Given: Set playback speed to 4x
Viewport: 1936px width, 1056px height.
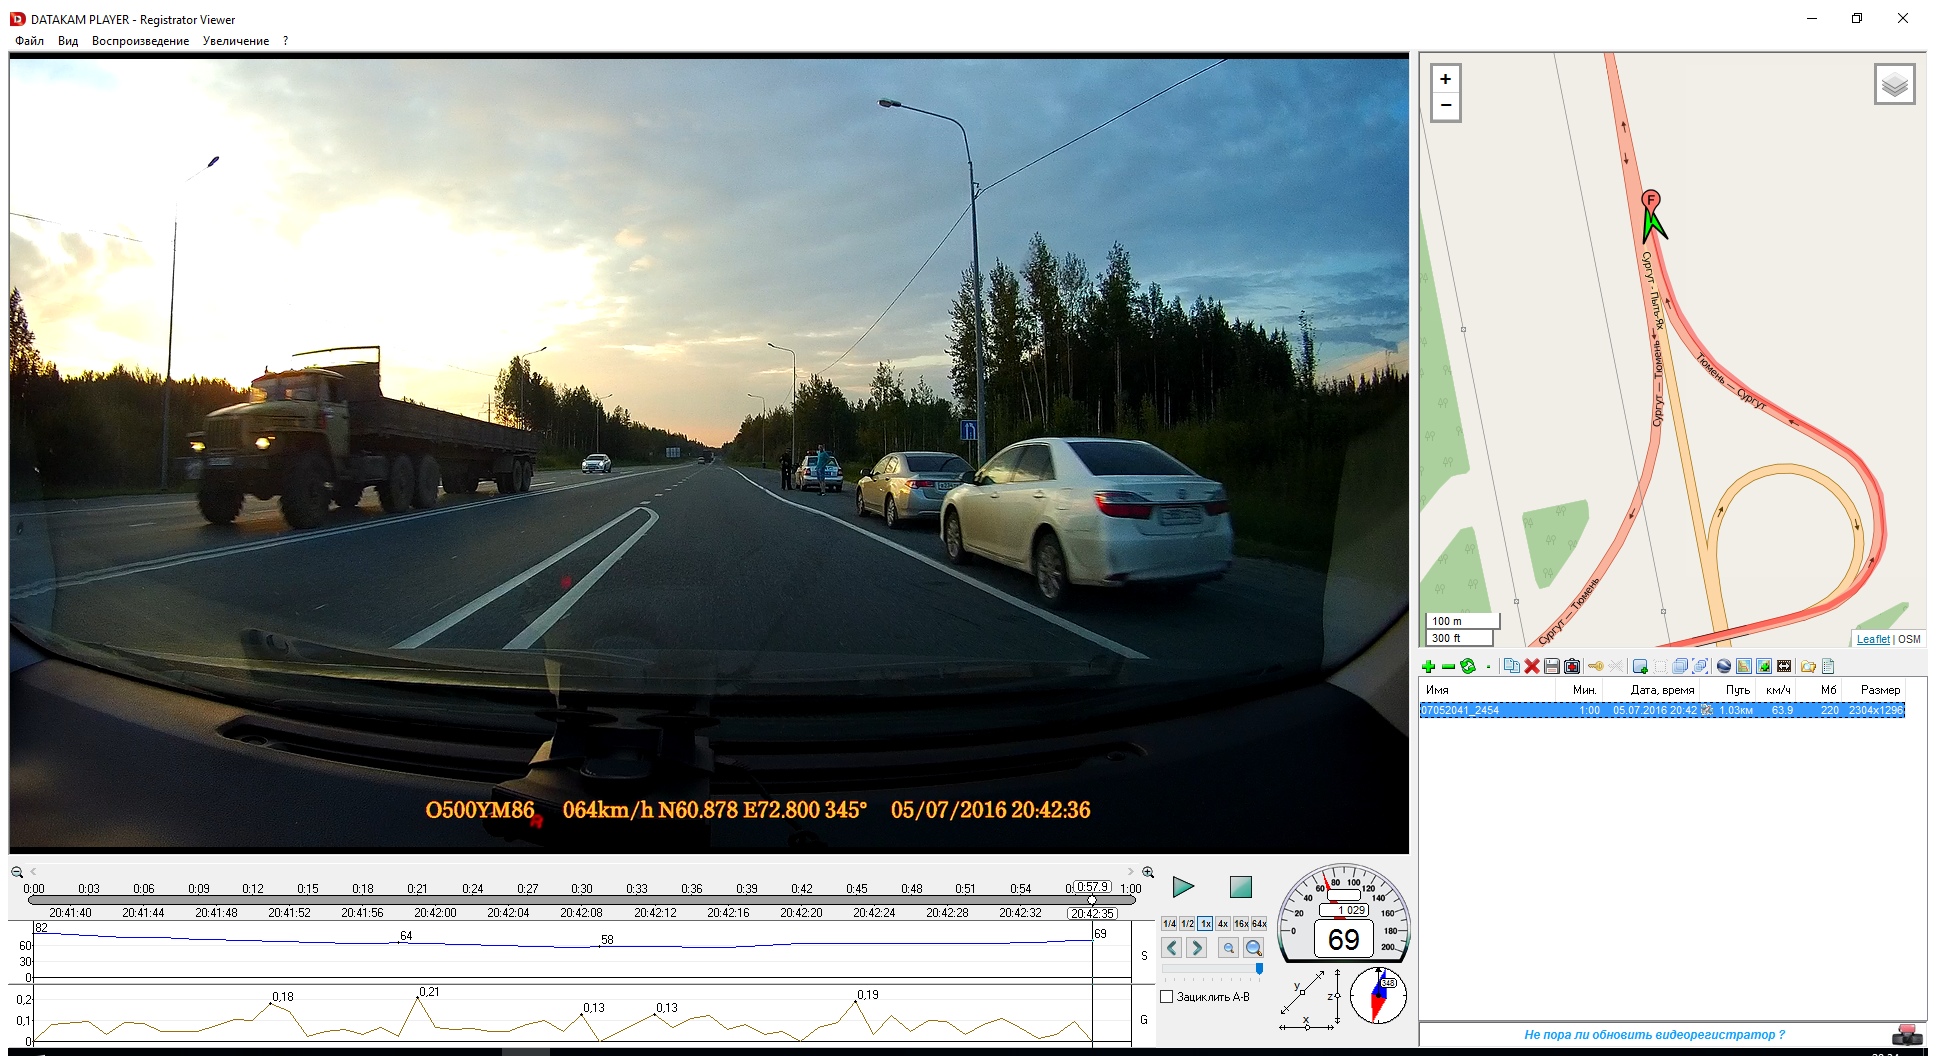Looking at the screenshot, I should [1222, 924].
